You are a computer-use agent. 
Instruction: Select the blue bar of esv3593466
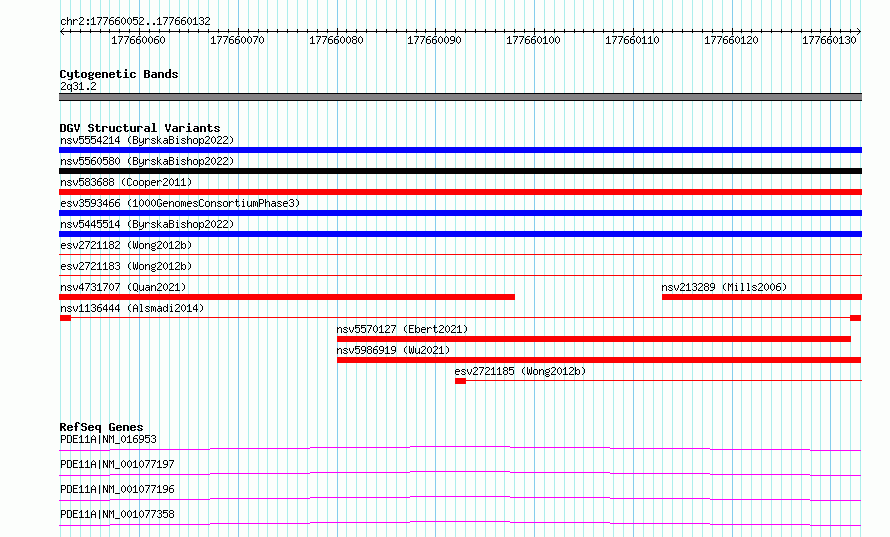(x=460, y=213)
